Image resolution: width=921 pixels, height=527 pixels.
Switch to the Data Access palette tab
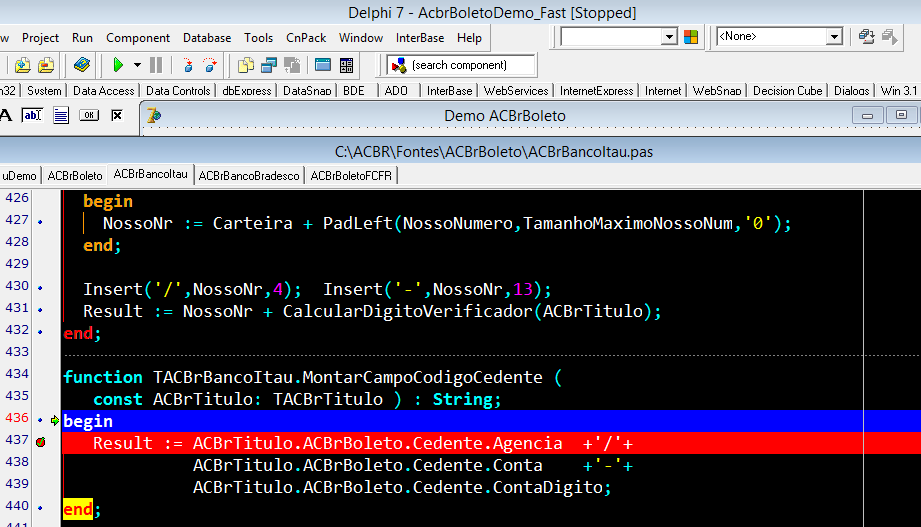(103, 90)
